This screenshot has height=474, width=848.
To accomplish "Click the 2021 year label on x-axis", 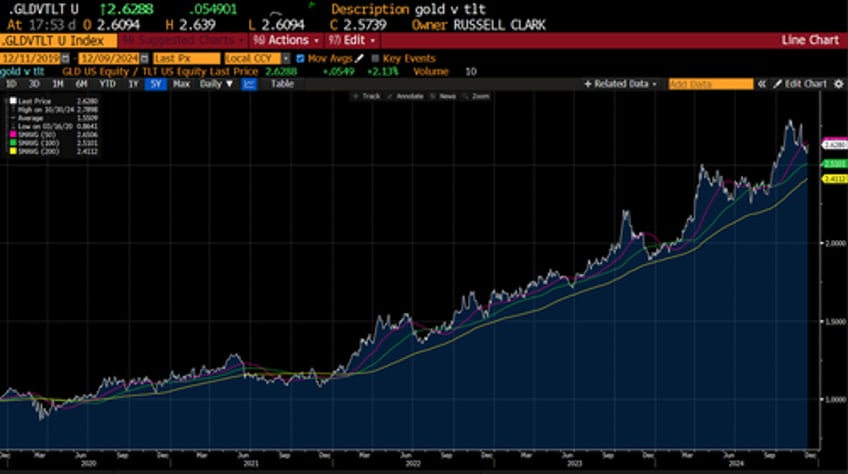I will 251,464.
